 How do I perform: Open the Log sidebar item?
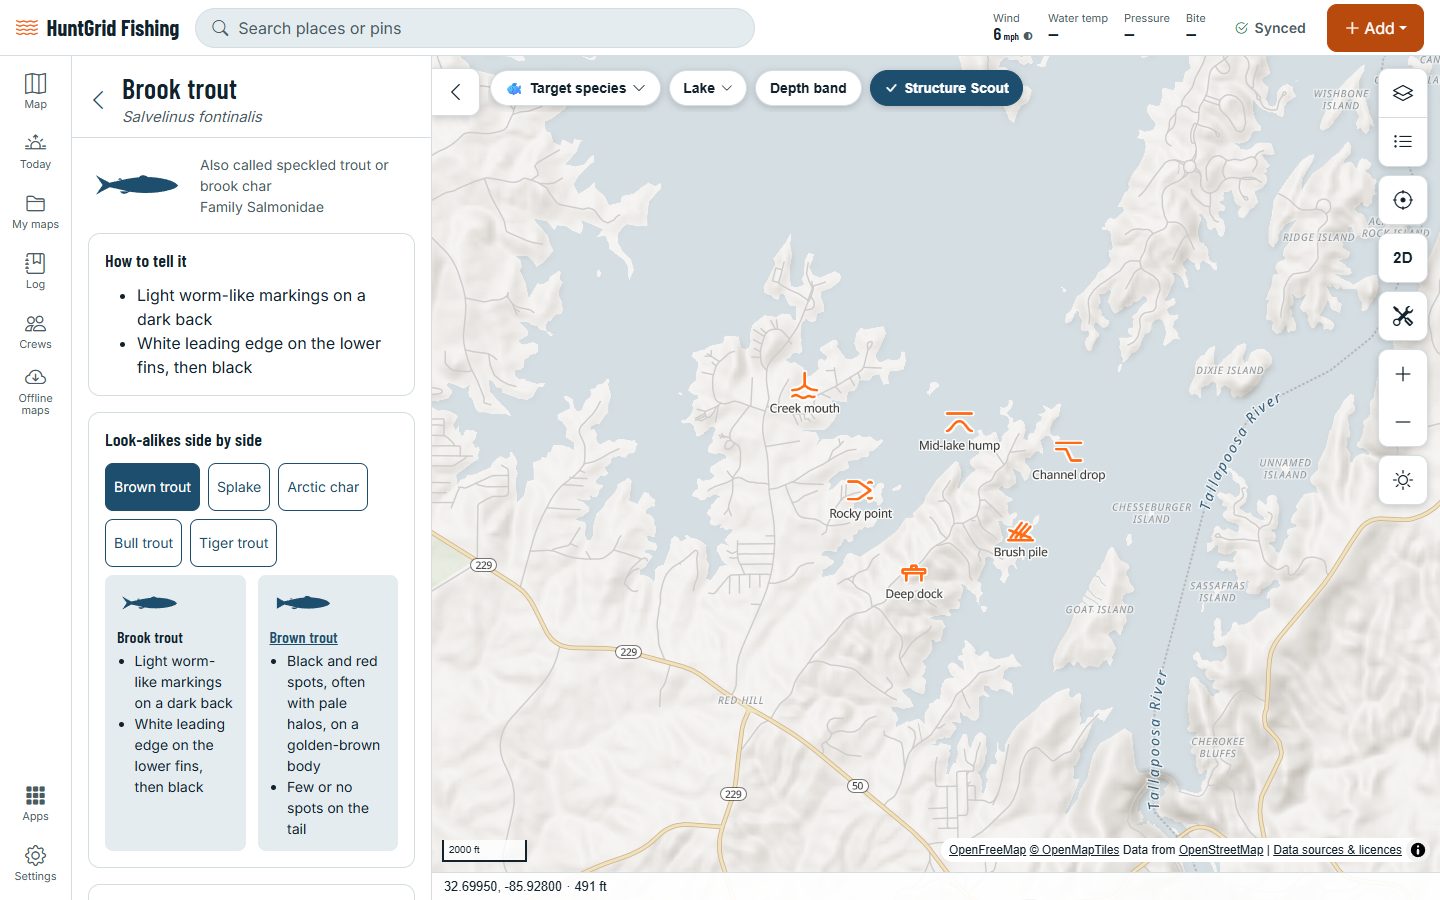click(x=35, y=271)
